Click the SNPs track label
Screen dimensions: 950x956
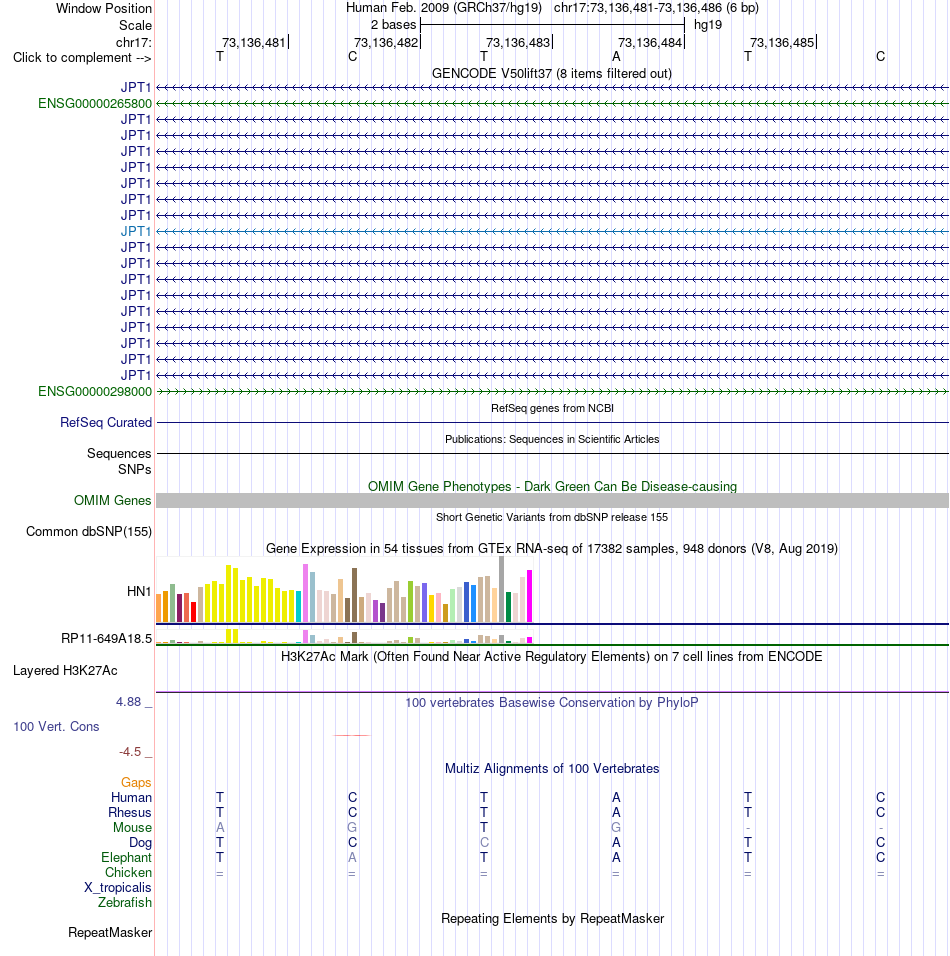(x=134, y=469)
